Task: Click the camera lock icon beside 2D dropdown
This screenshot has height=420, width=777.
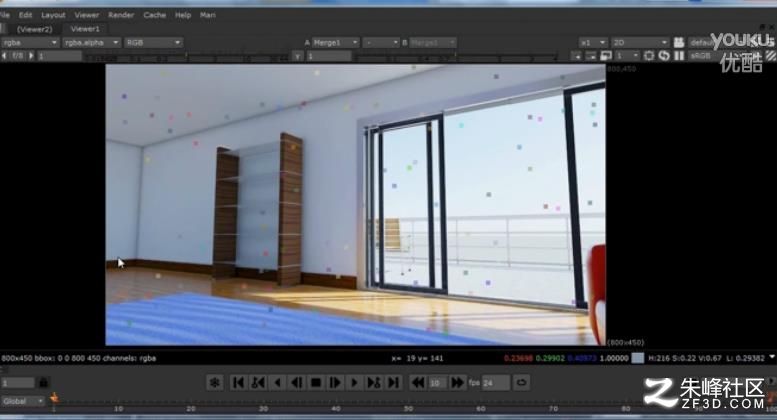Action: click(x=679, y=43)
